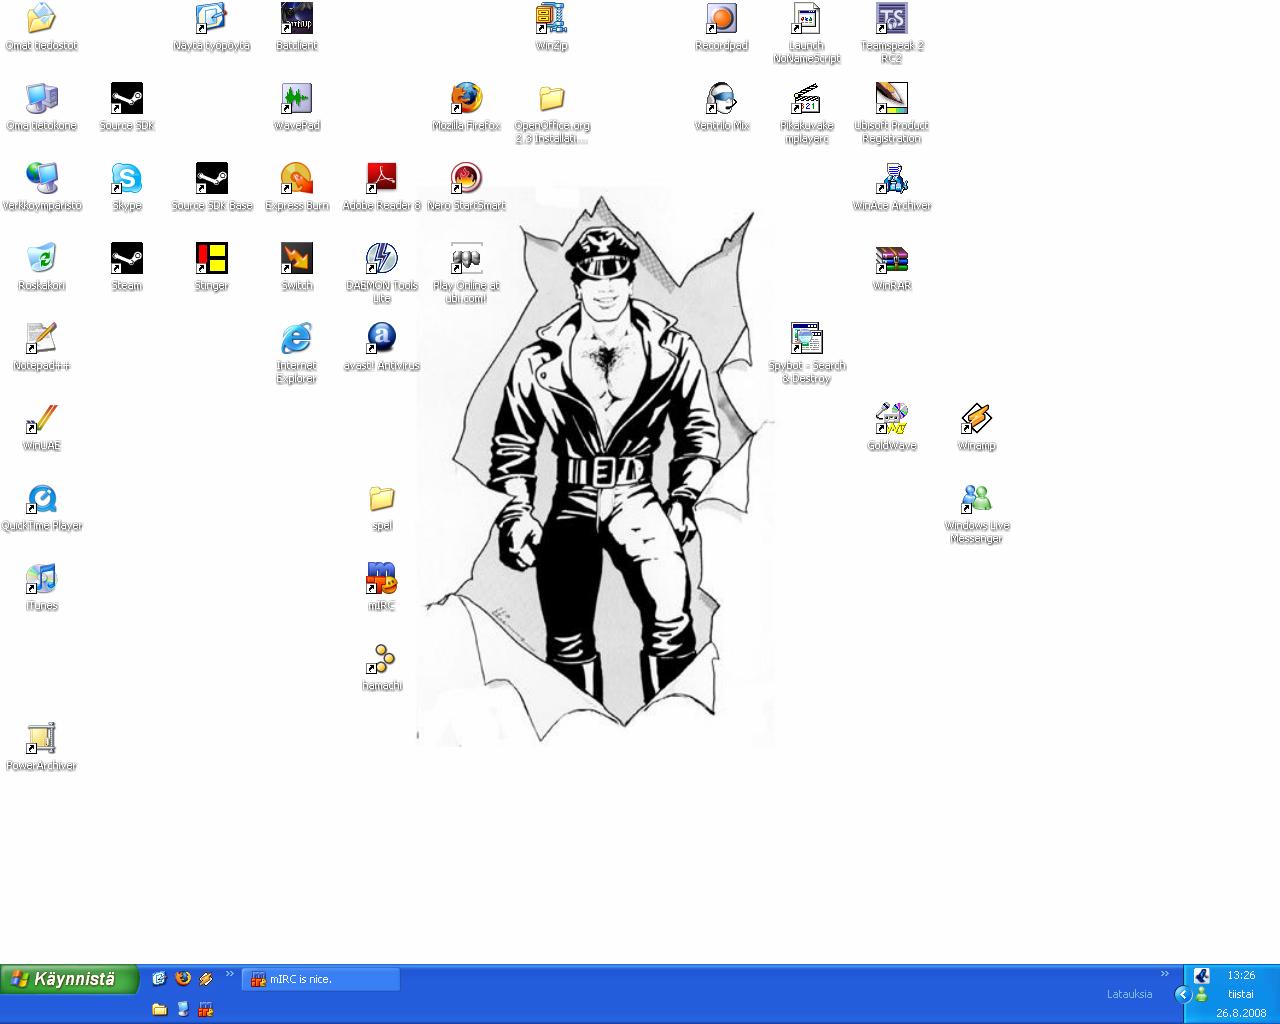
Task: Select the Nero StartSmart desktop shortcut
Action: click(466, 186)
